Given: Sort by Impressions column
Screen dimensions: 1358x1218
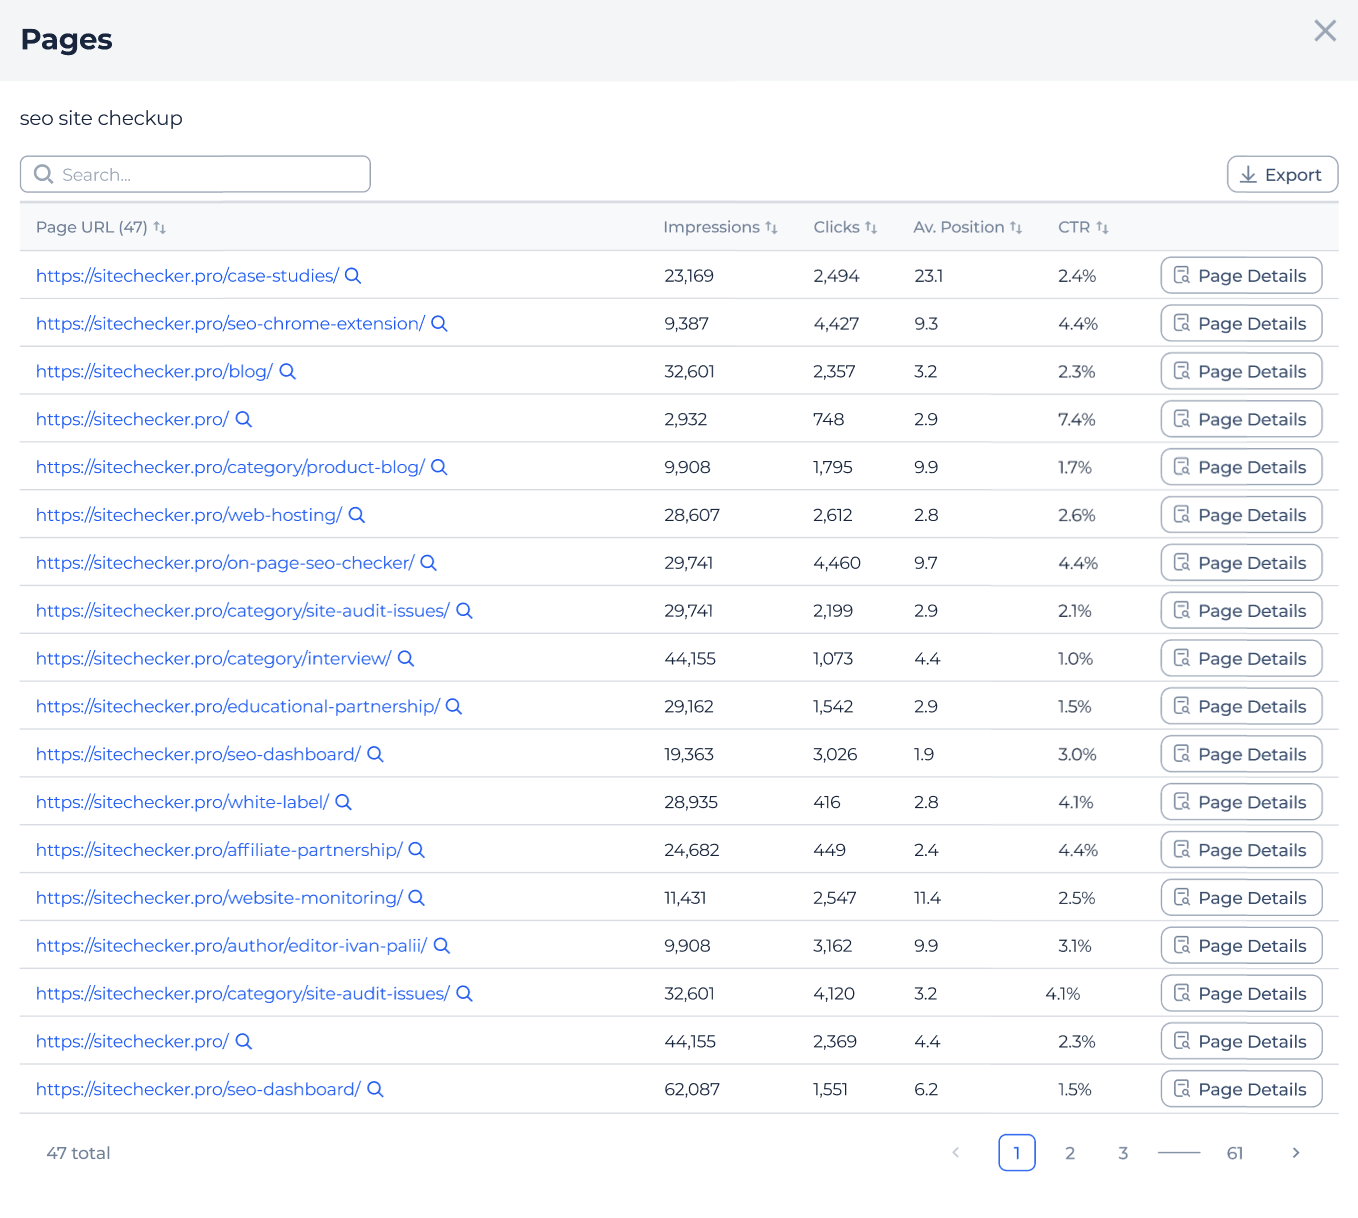Looking at the screenshot, I should [720, 227].
